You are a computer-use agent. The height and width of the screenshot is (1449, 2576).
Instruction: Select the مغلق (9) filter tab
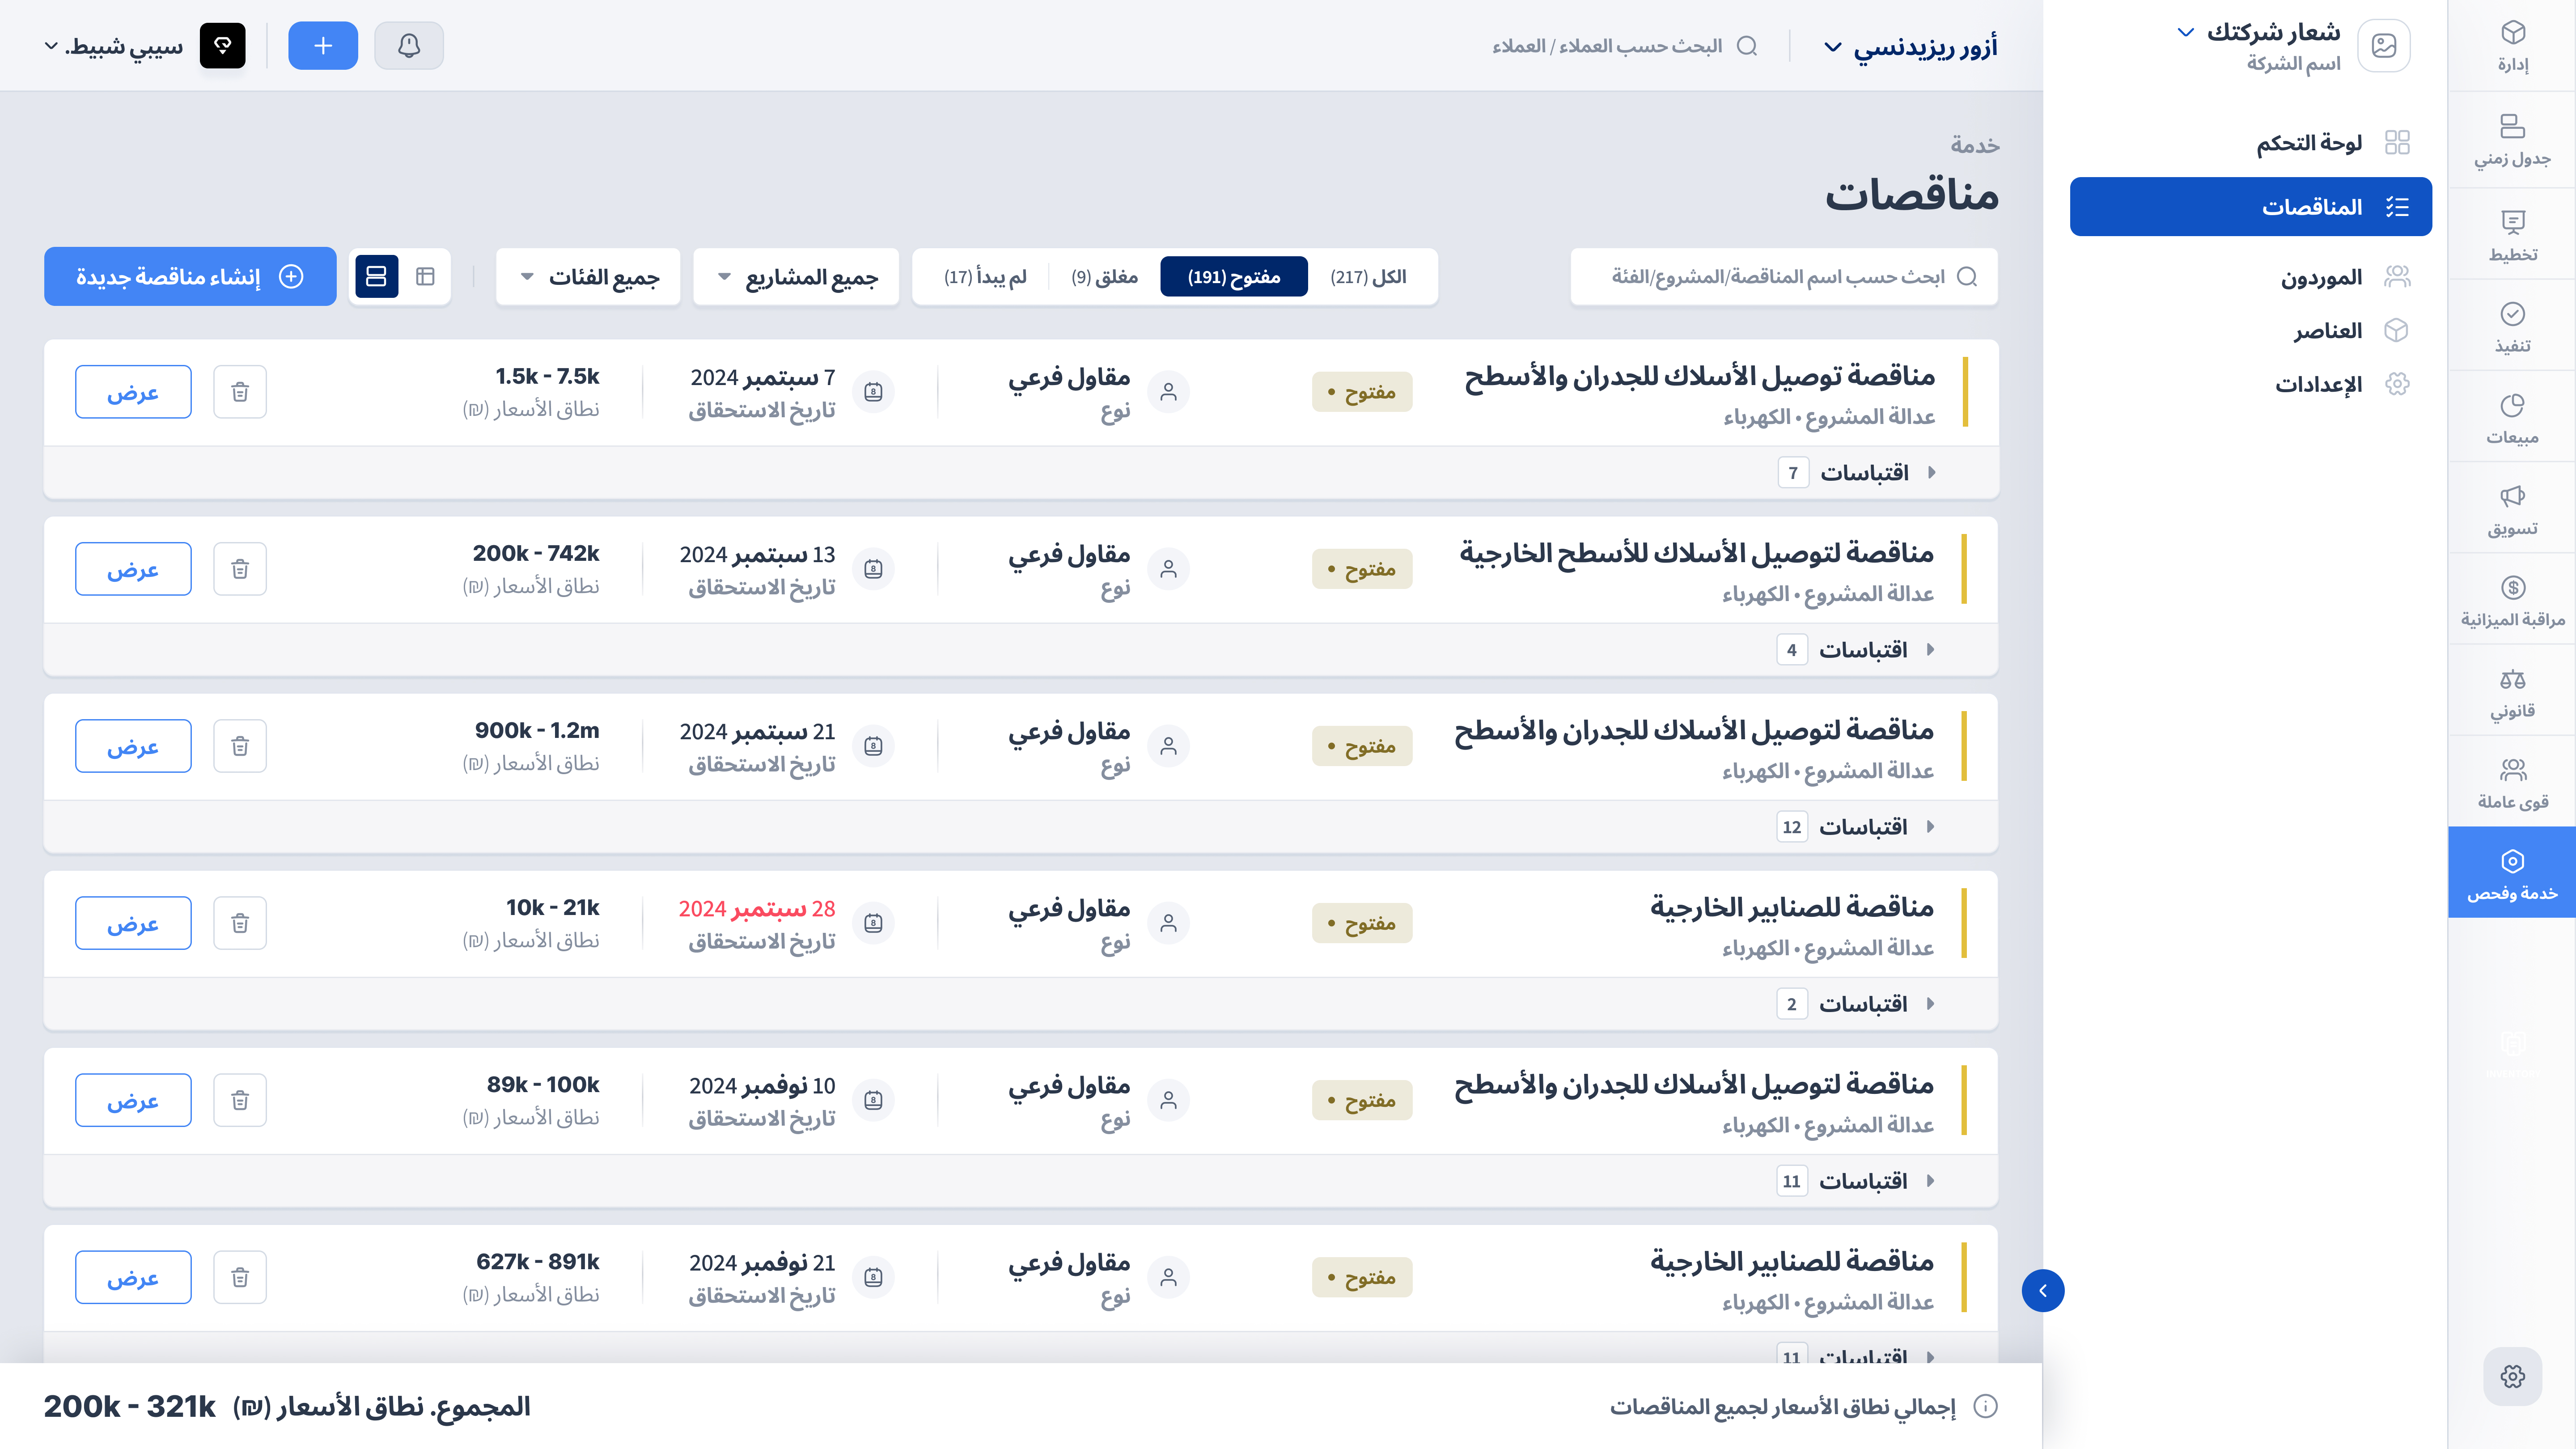pyautogui.click(x=1104, y=277)
